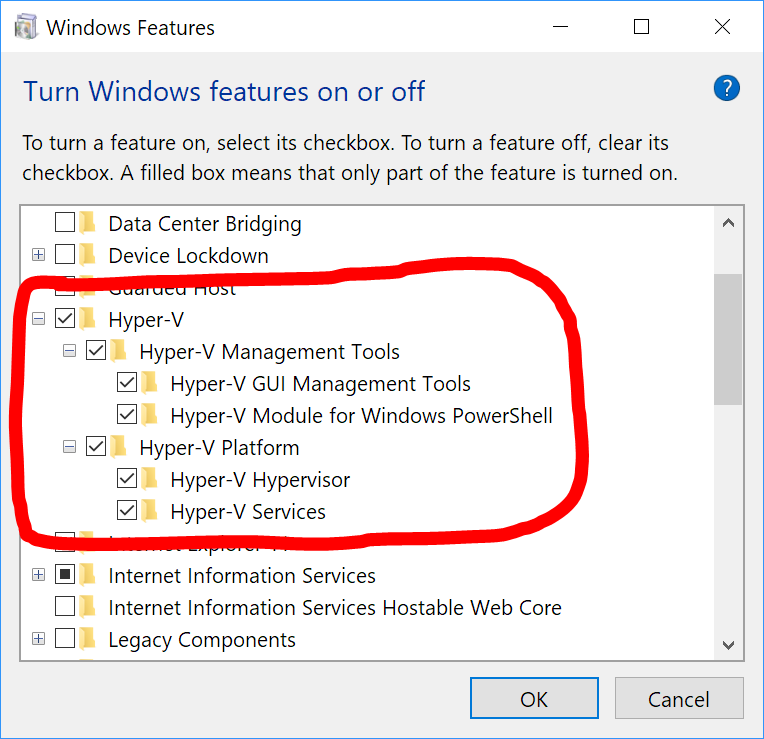
Task: Select the Device Lockdown label
Action: click(189, 255)
